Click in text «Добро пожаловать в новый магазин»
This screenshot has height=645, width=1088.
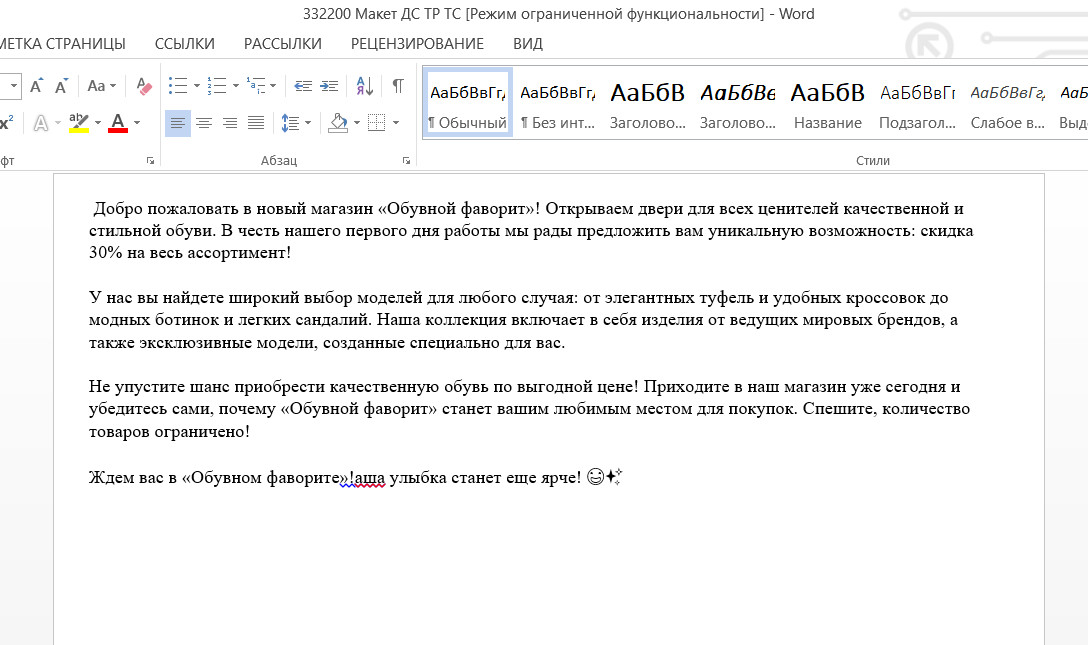(232, 209)
